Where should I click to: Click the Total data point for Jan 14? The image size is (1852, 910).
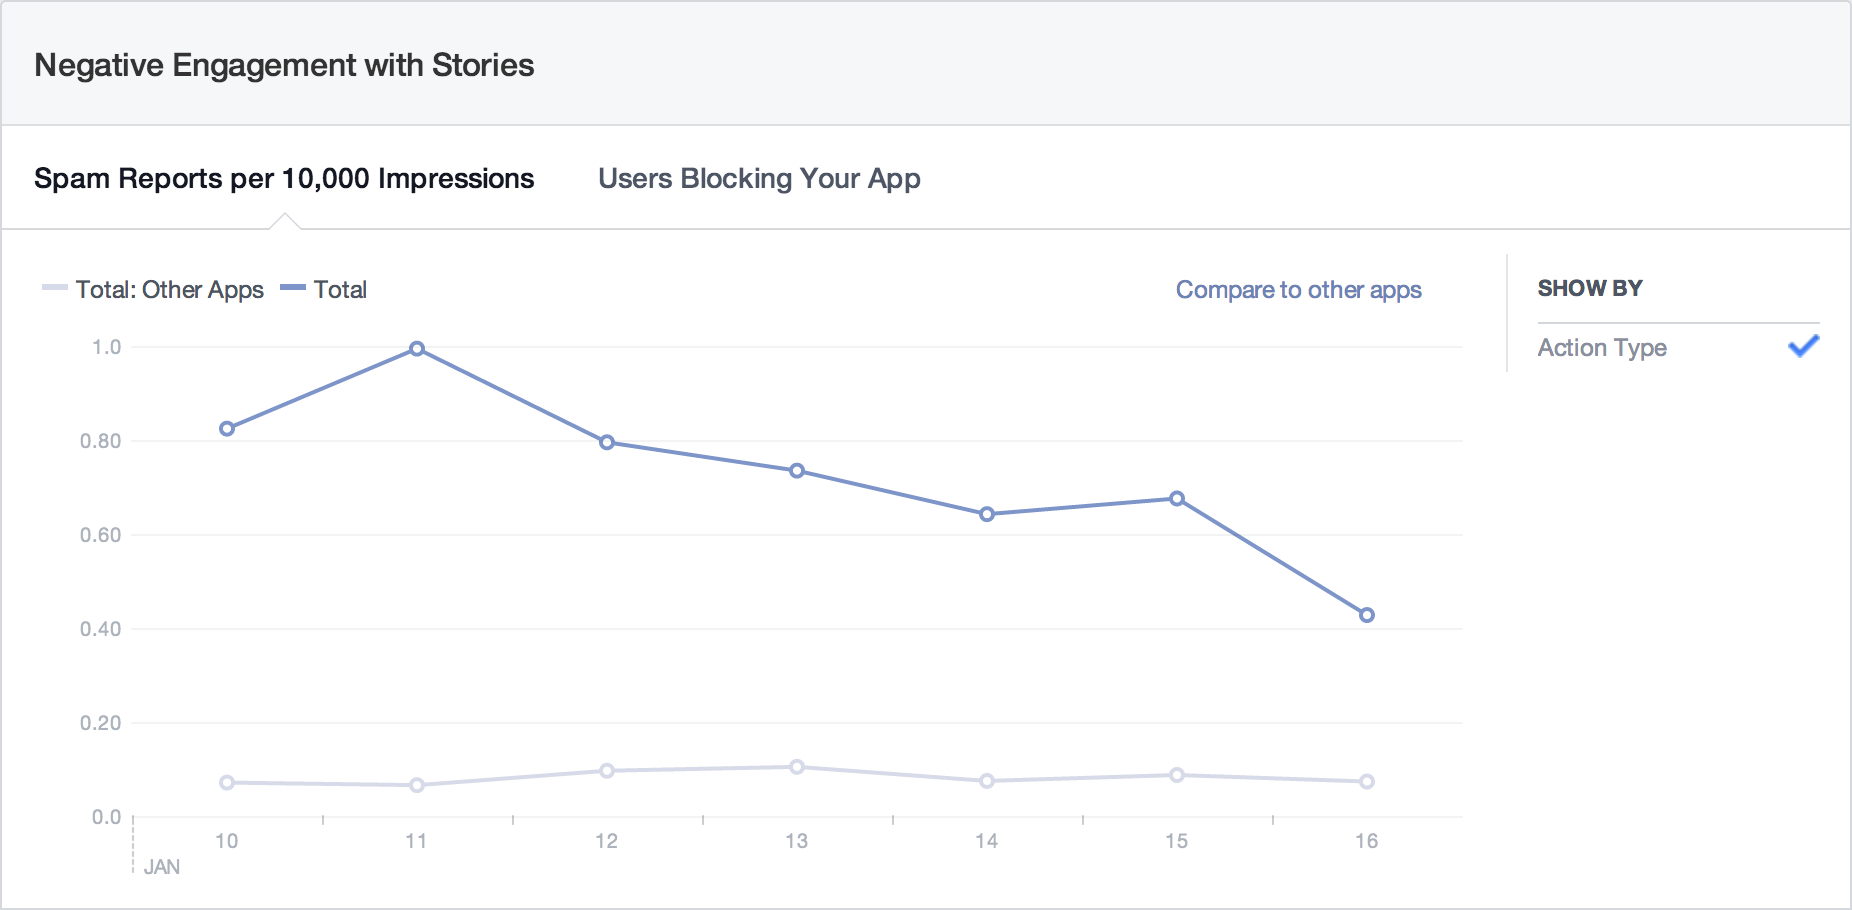pos(987,514)
